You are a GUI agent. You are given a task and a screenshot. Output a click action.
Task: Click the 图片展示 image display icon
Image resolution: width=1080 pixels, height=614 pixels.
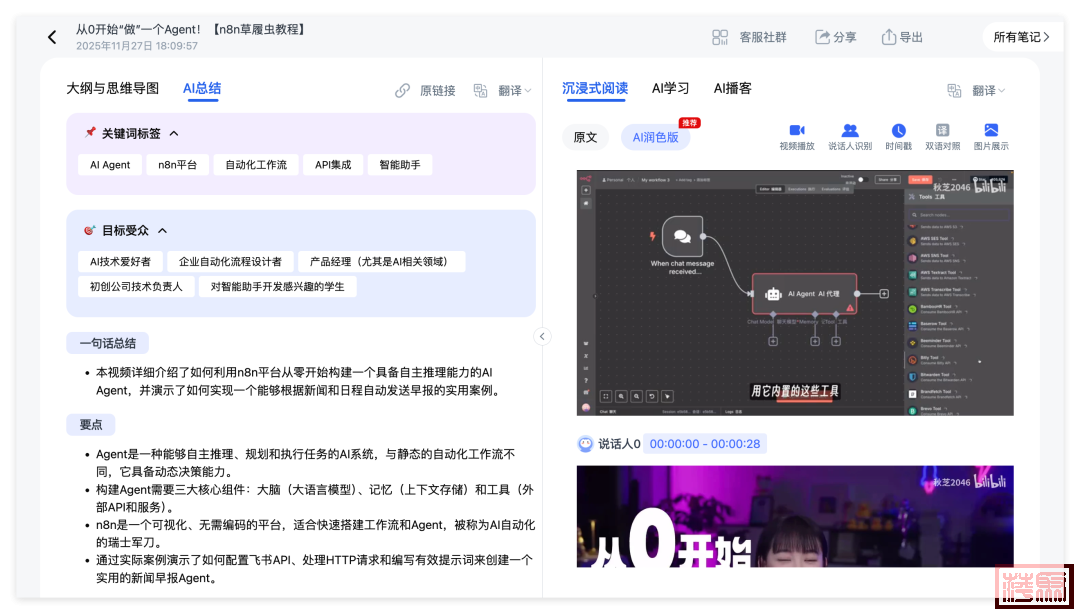(x=991, y=131)
